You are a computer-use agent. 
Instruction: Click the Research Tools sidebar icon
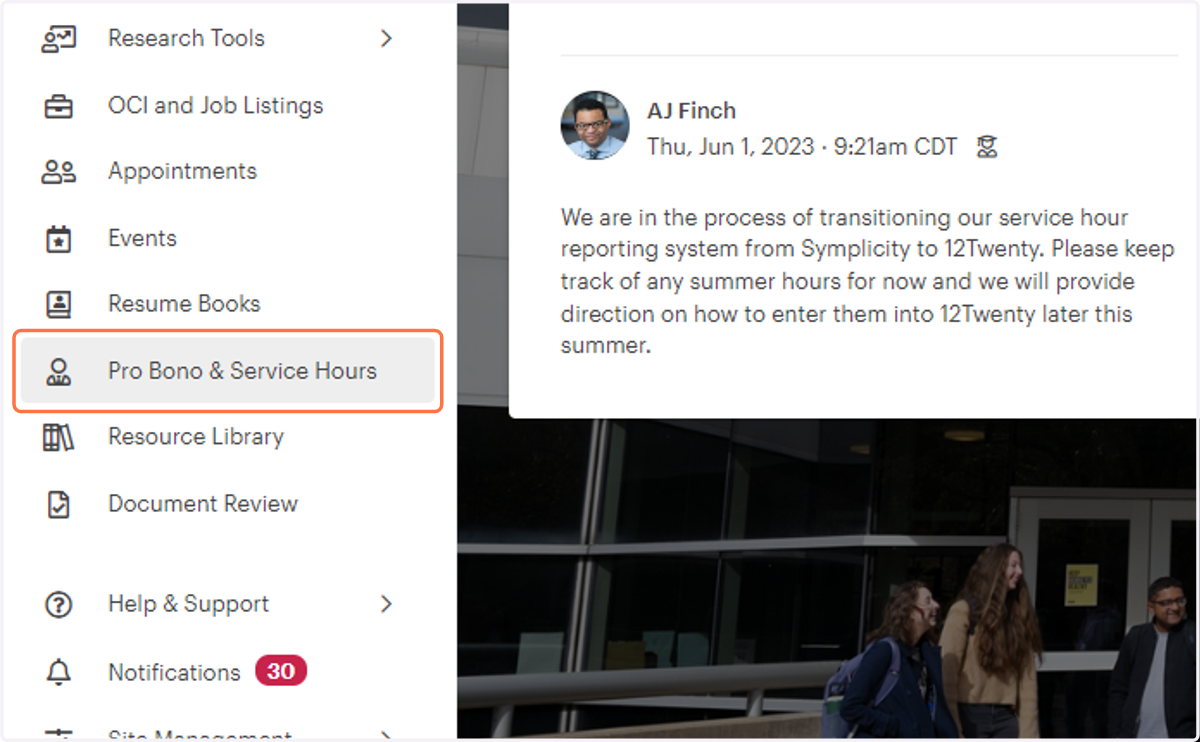58,39
